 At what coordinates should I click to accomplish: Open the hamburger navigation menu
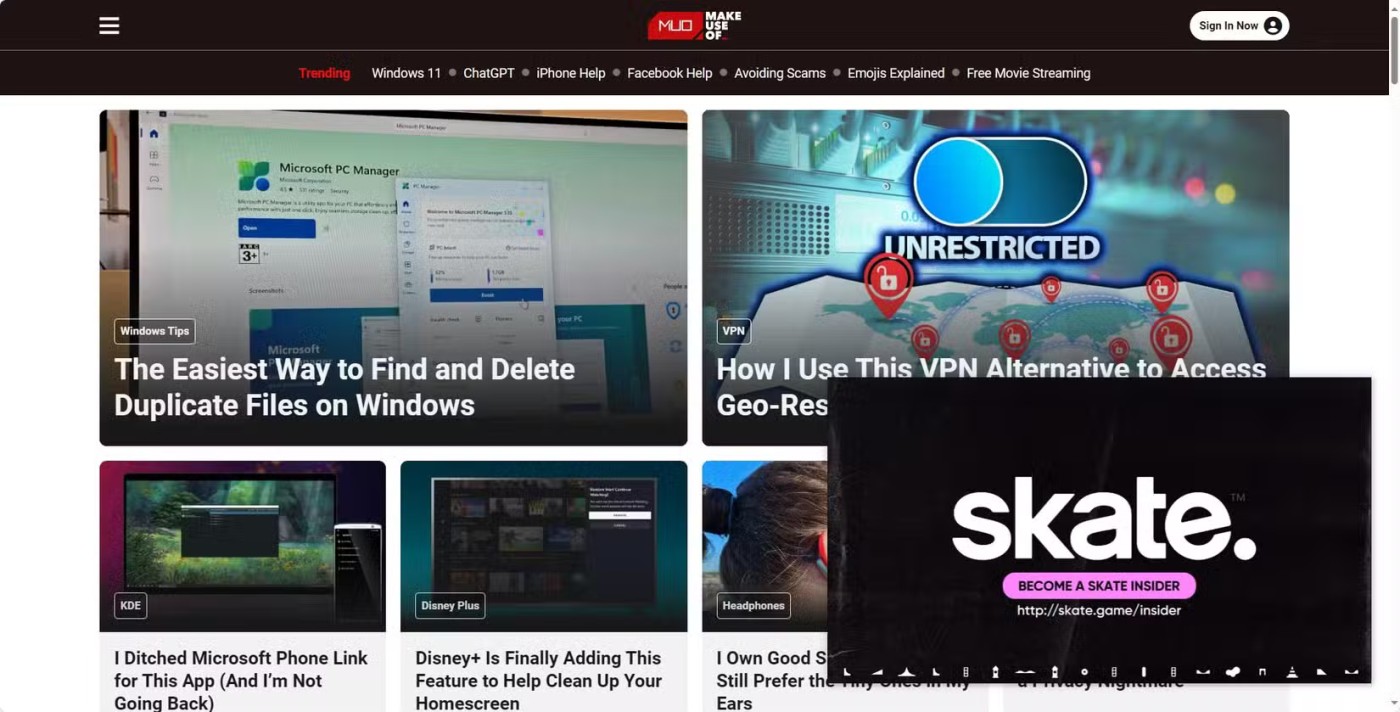pos(109,26)
